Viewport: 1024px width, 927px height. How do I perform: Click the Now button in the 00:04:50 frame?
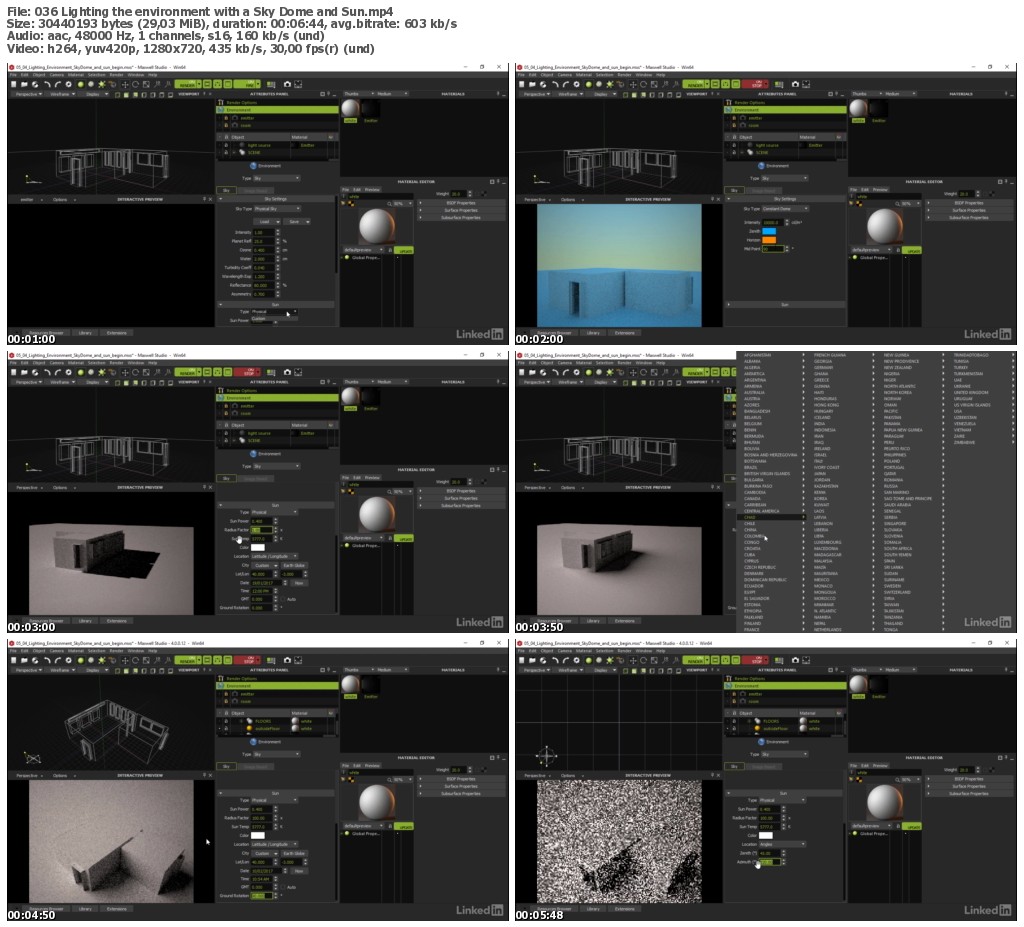coord(299,871)
